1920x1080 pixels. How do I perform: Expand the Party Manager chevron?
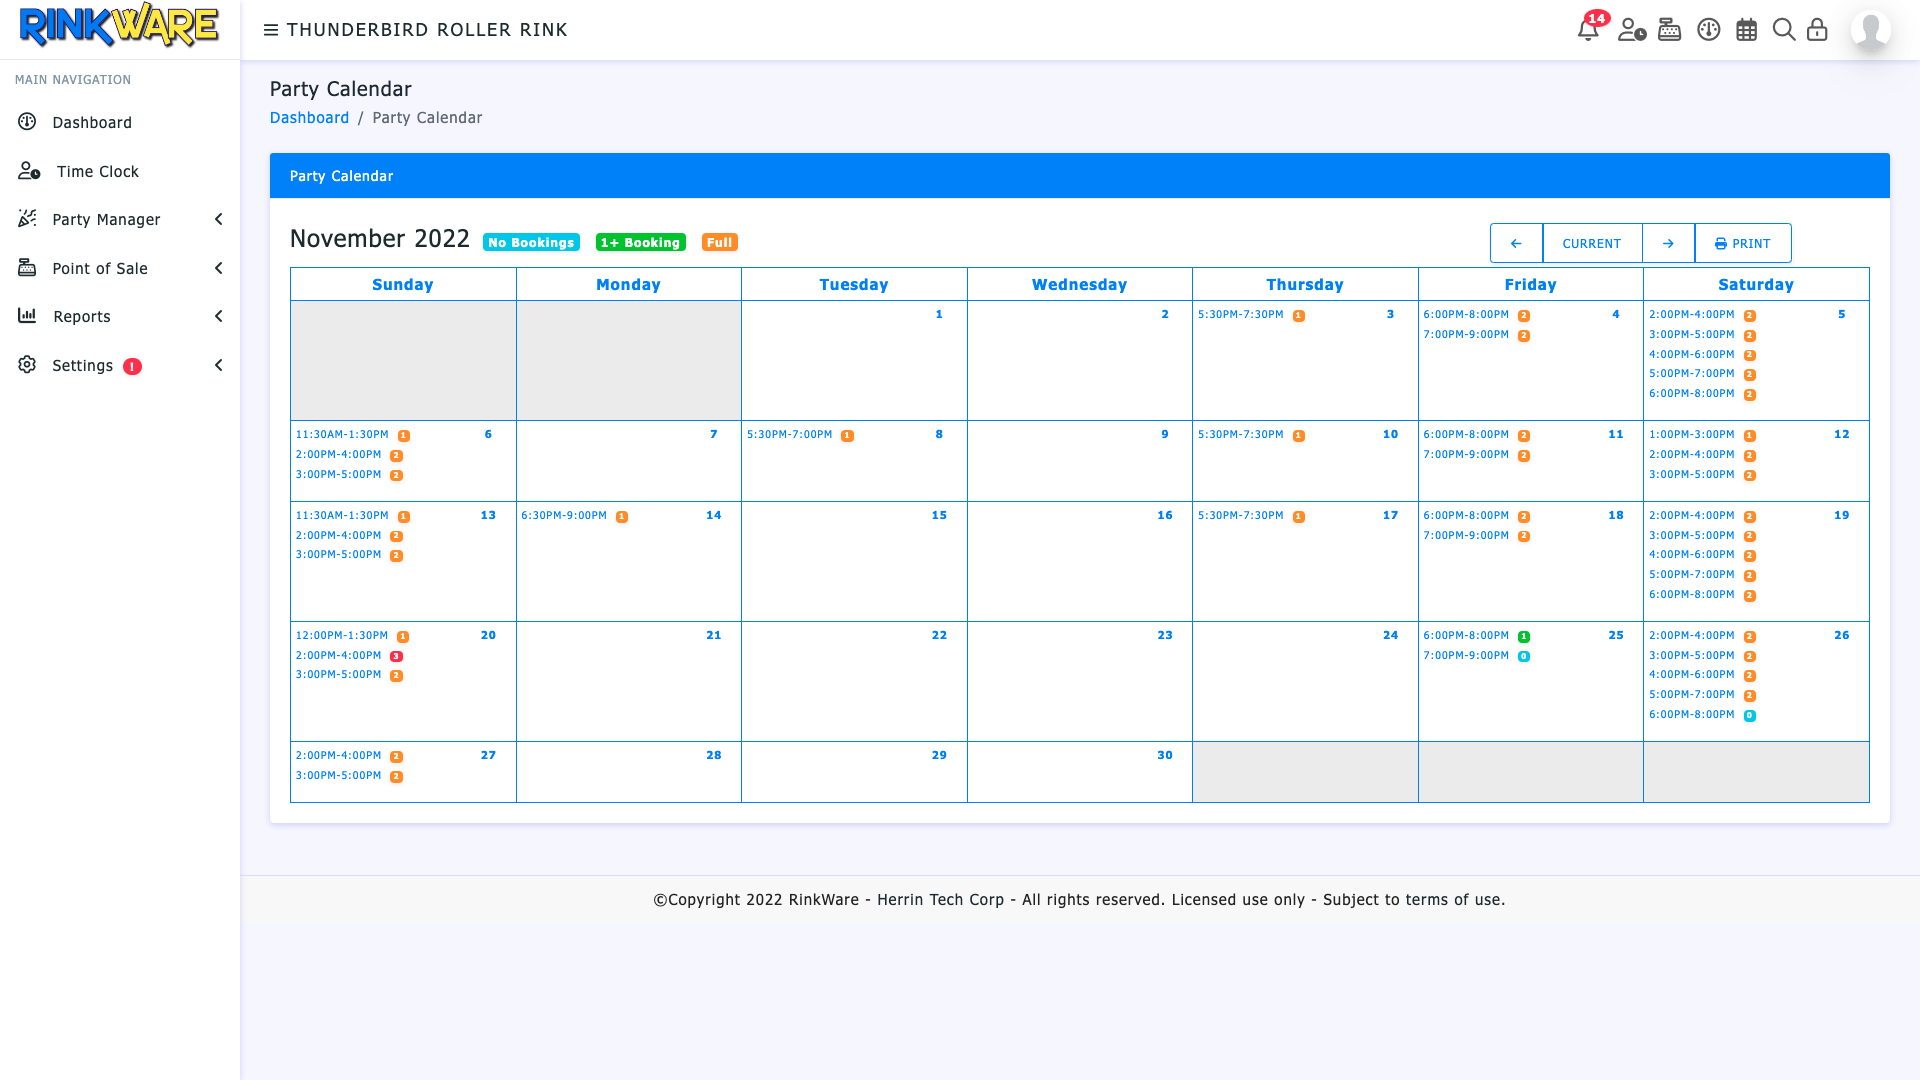(x=218, y=219)
